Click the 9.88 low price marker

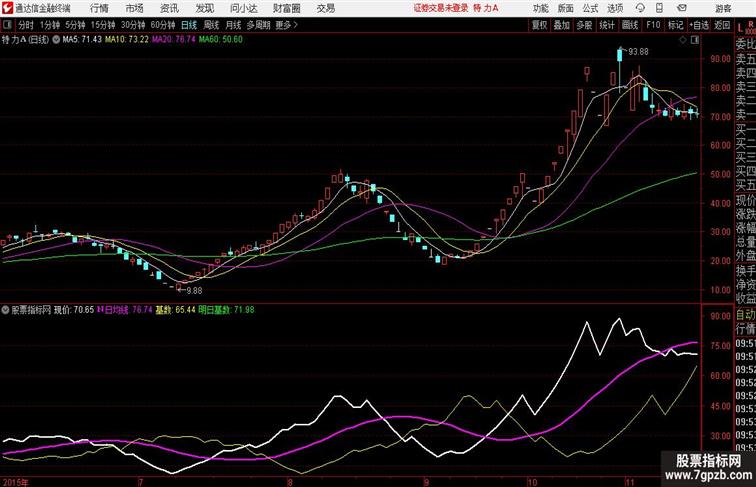point(194,291)
